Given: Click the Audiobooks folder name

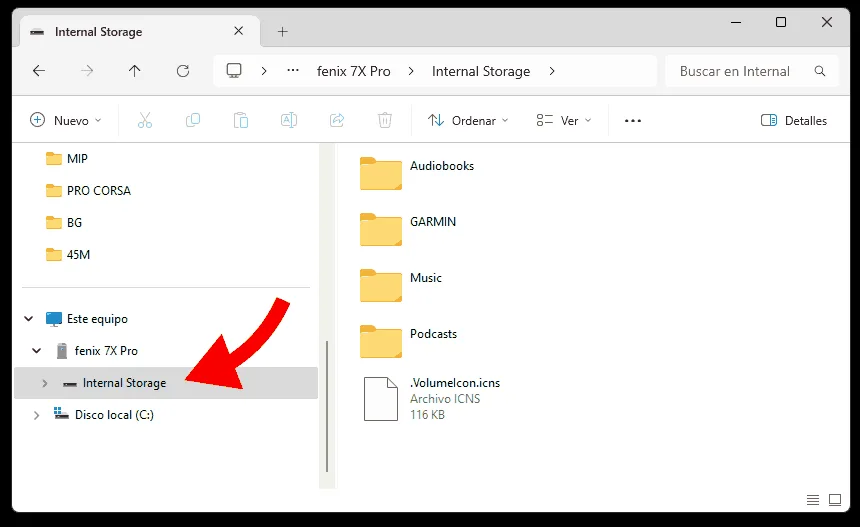Looking at the screenshot, I should [442, 166].
